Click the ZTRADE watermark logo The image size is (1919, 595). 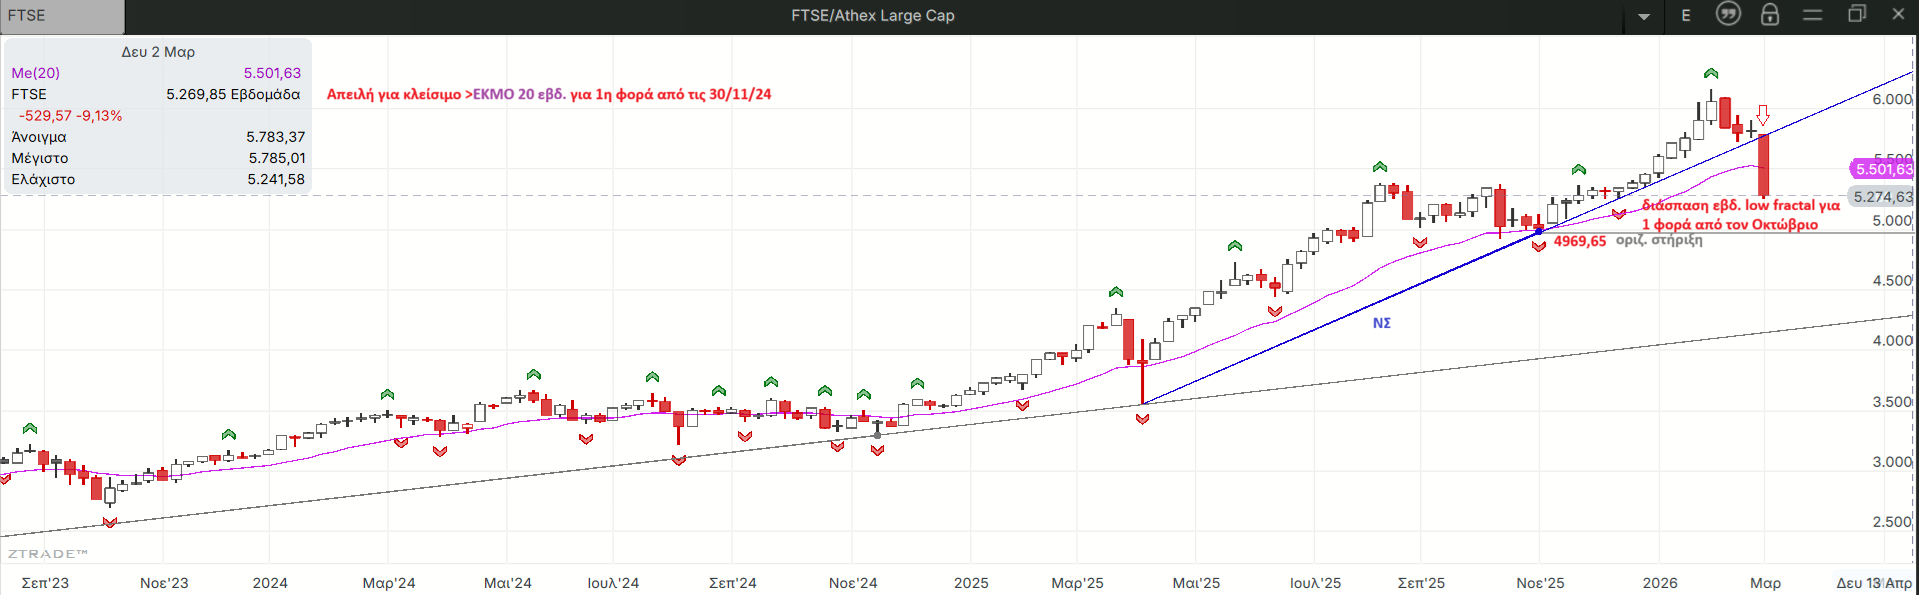pos(47,553)
